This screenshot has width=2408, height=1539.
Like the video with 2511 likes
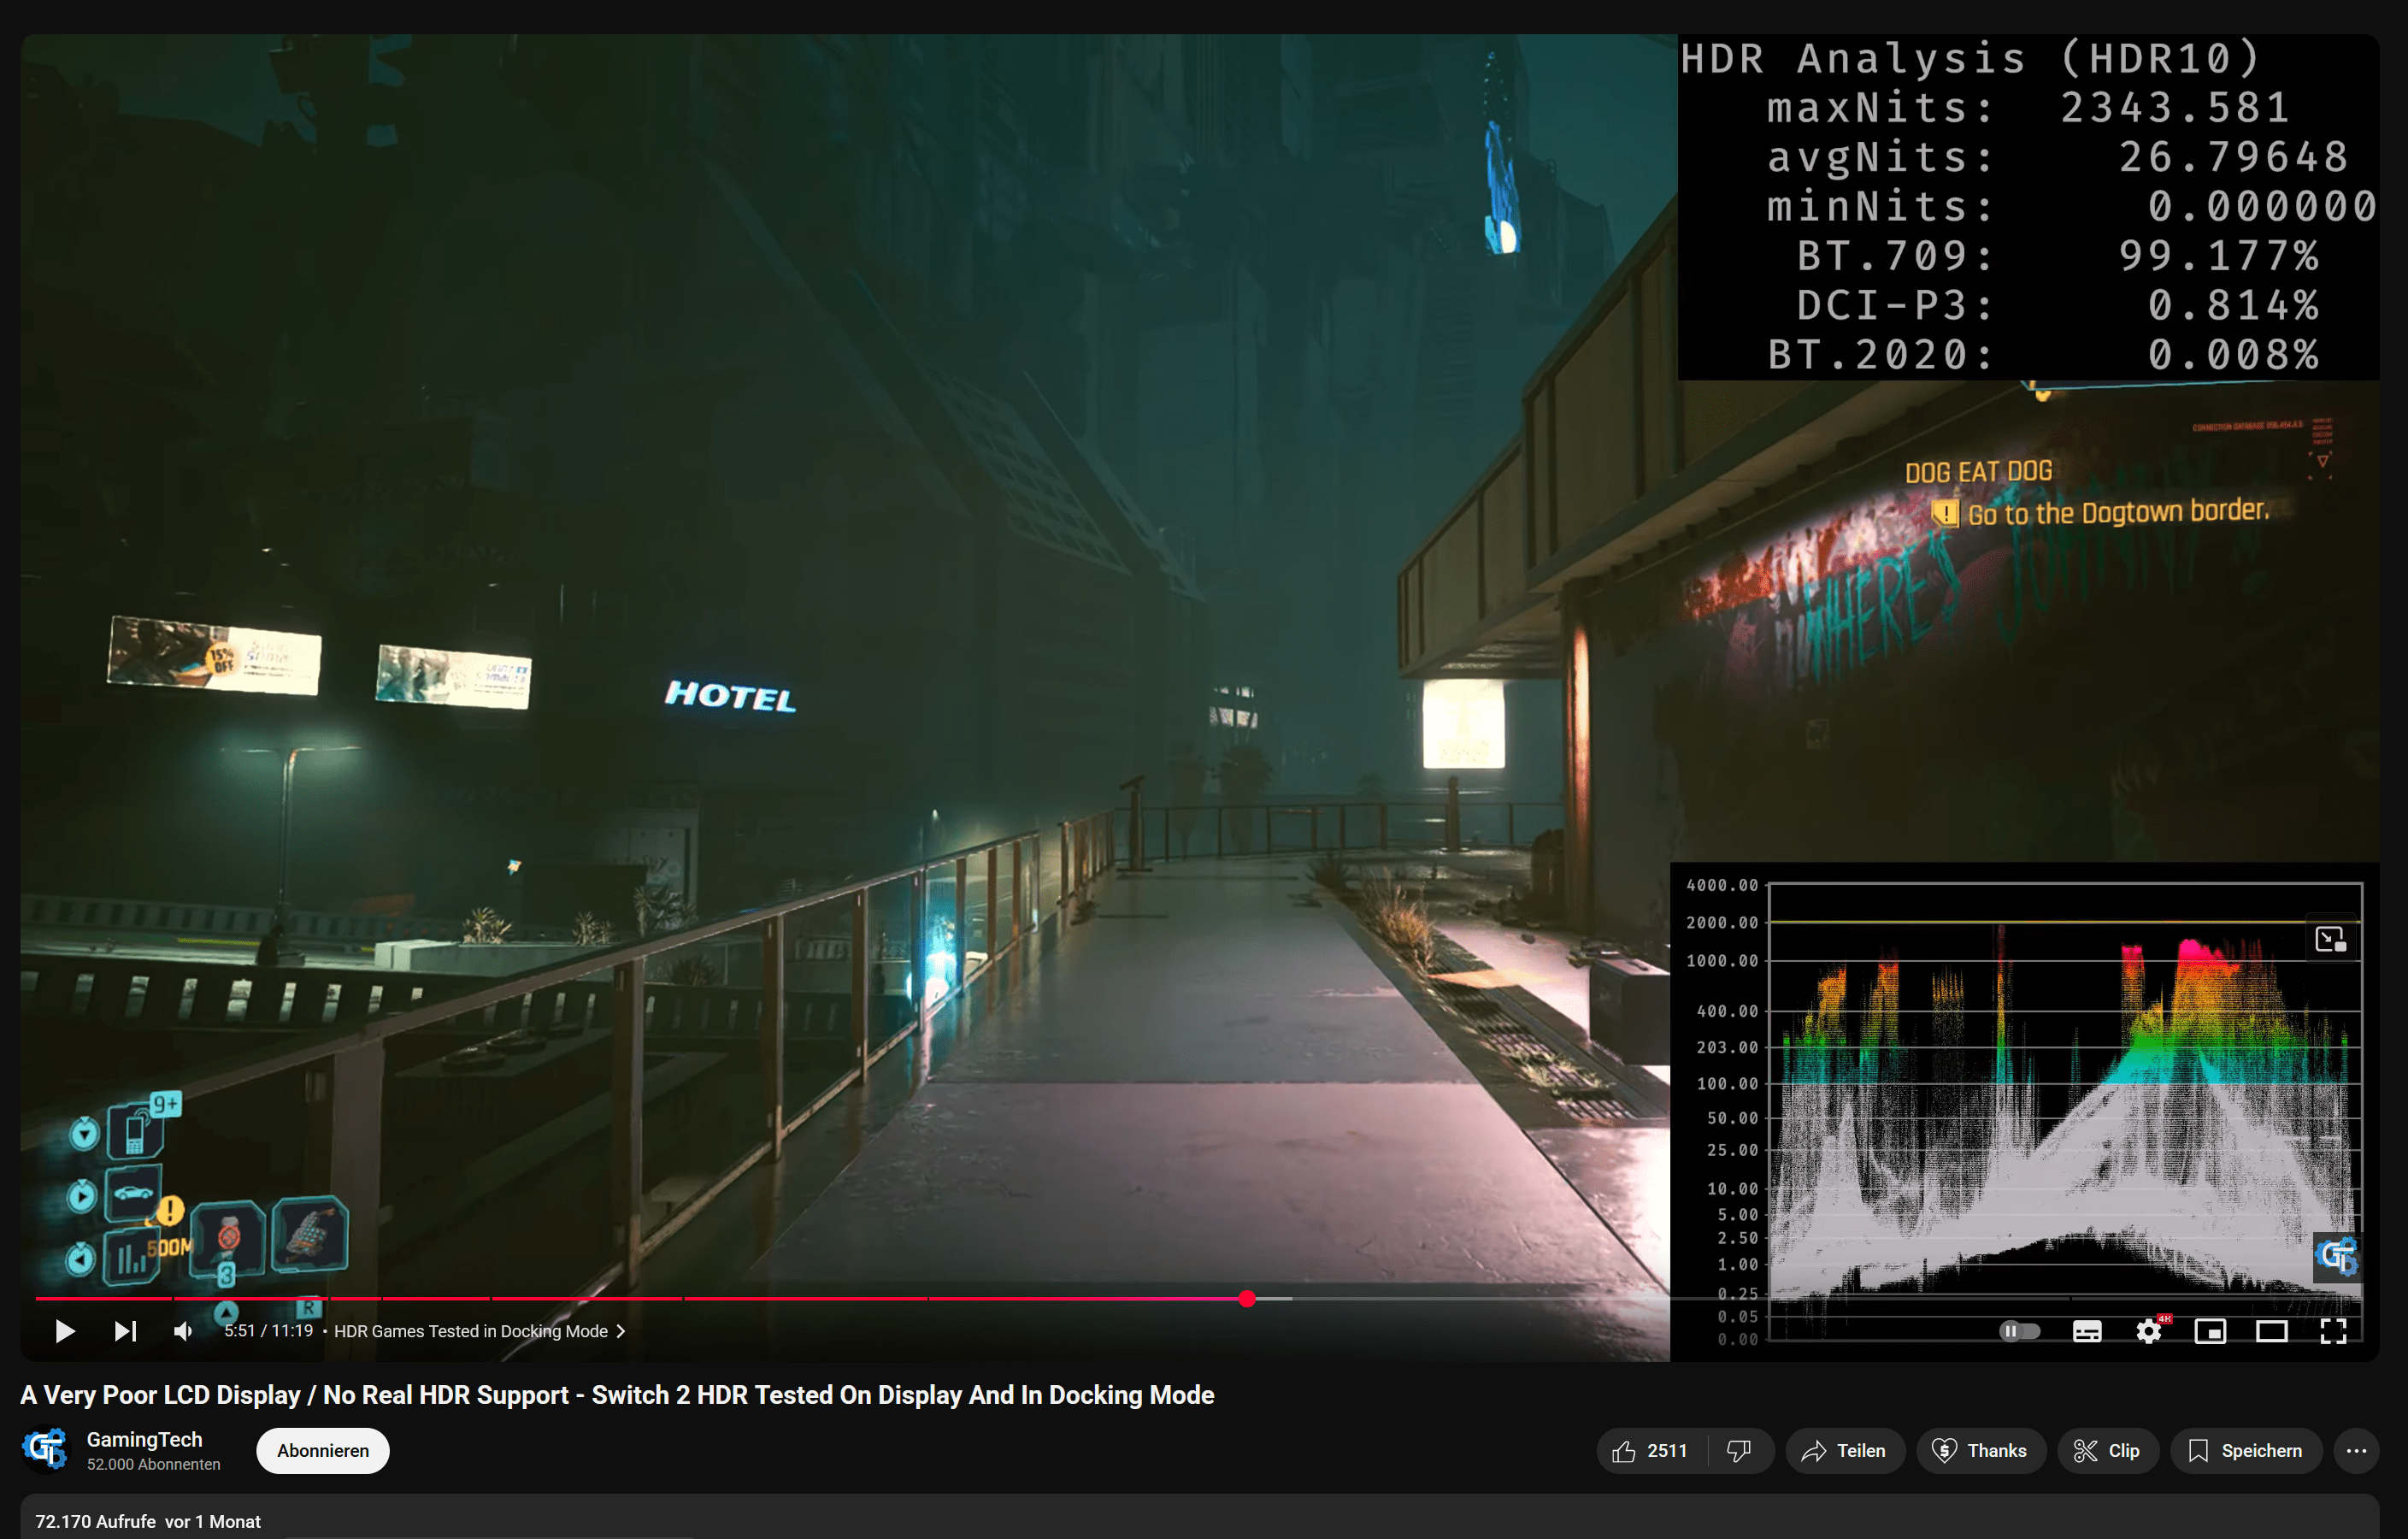pos(1651,1451)
